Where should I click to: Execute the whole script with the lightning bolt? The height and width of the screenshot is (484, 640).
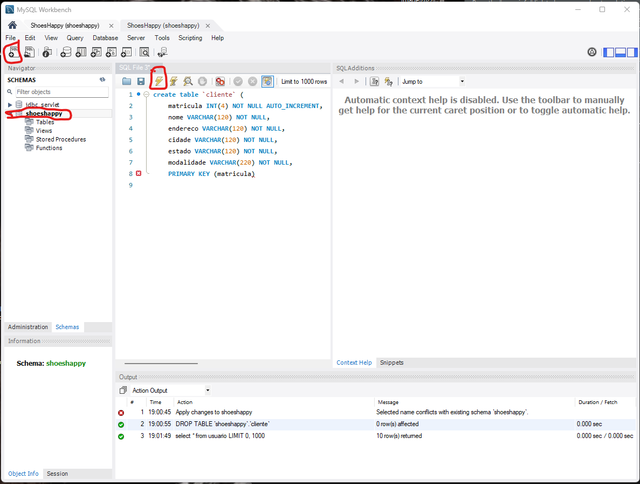pyautogui.click(x=158, y=82)
